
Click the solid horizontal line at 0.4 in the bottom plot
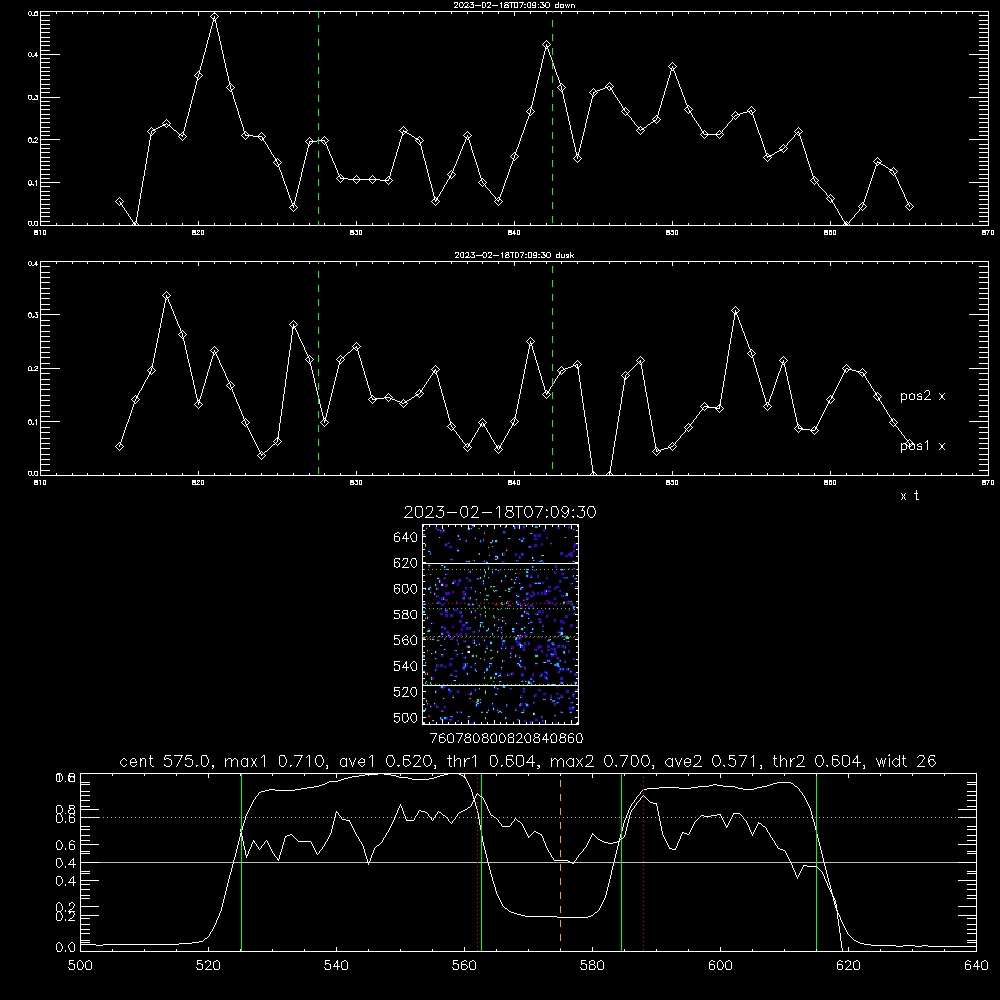(528, 862)
